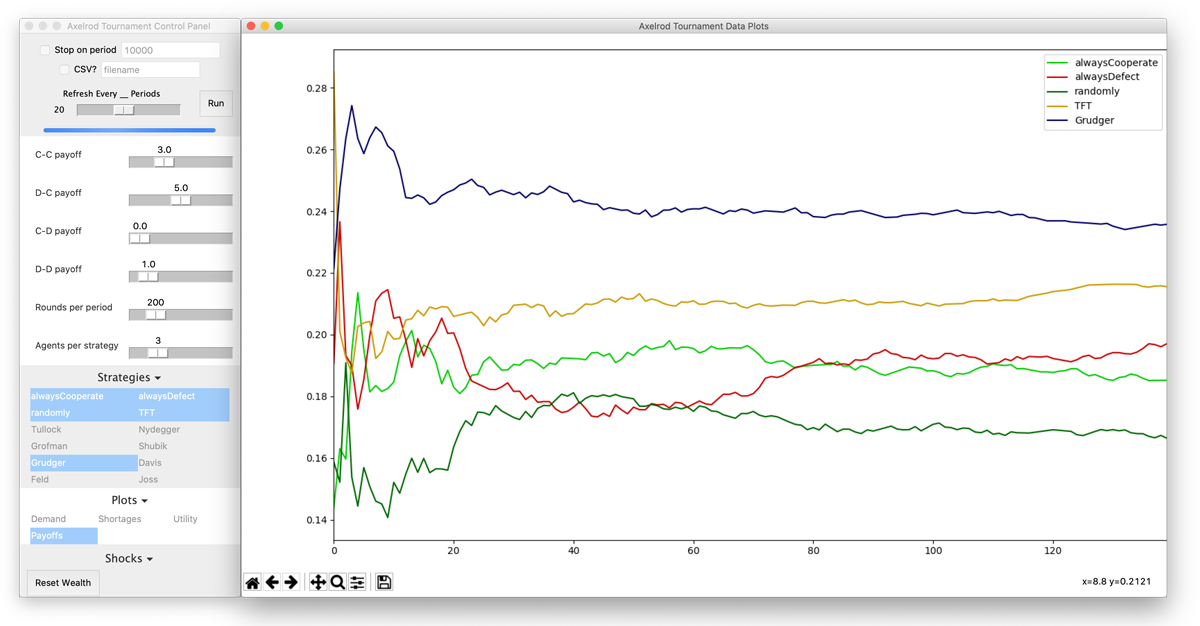
Task: Select the Tullock strategy
Action: [x=47, y=429]
